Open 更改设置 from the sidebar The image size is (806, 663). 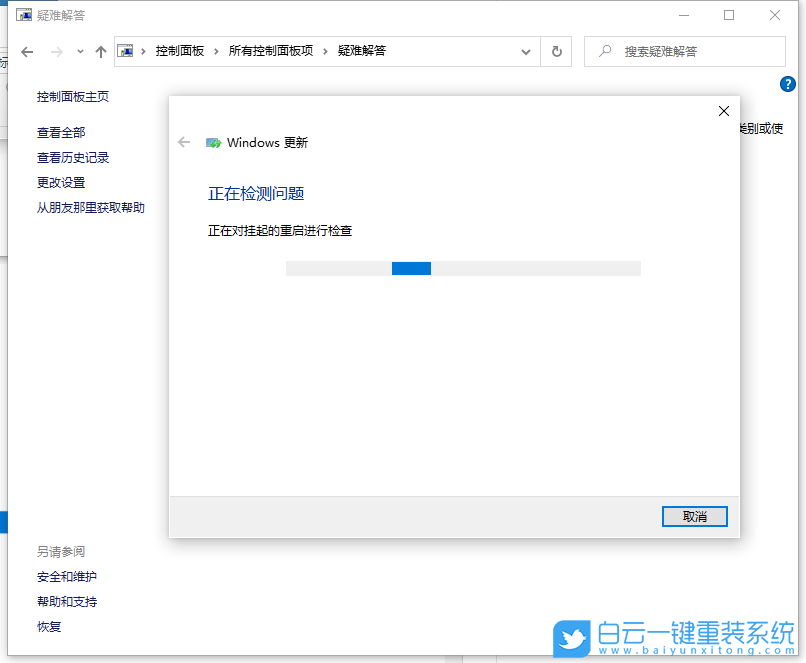click(59, 182)
